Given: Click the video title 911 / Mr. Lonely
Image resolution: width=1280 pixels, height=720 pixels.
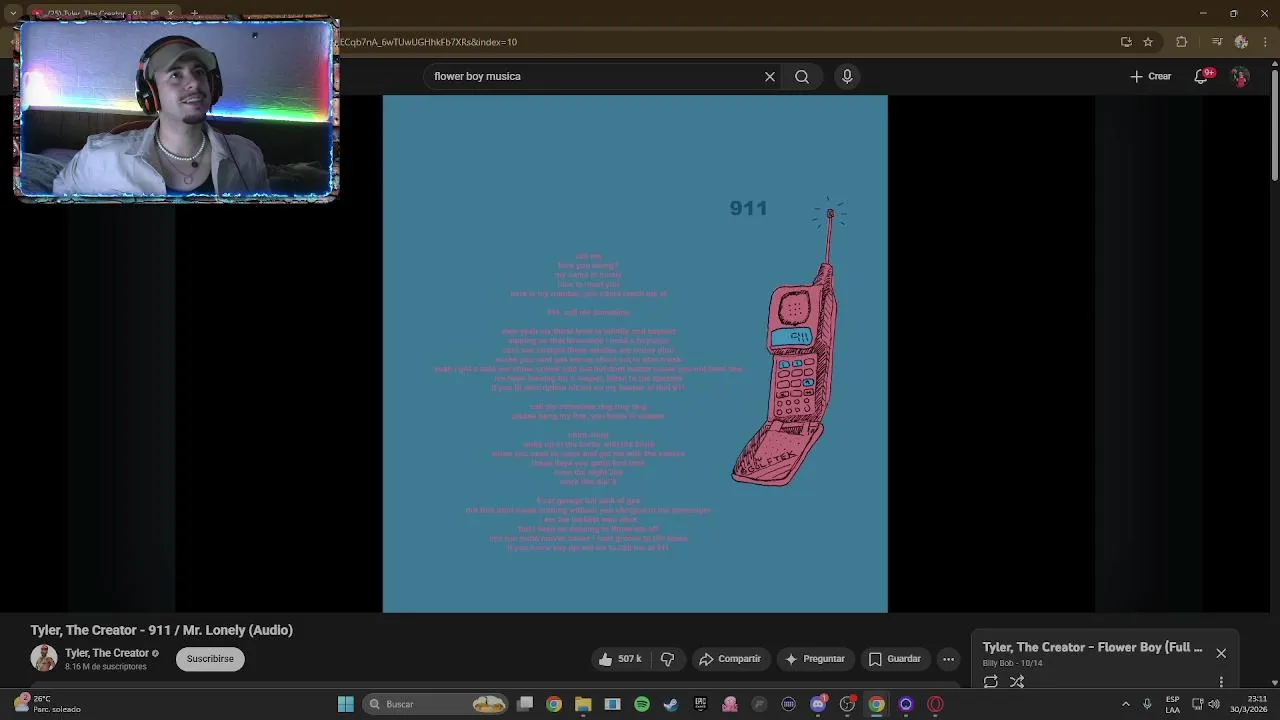Looking at the screenshot, I should click(162, 630).
